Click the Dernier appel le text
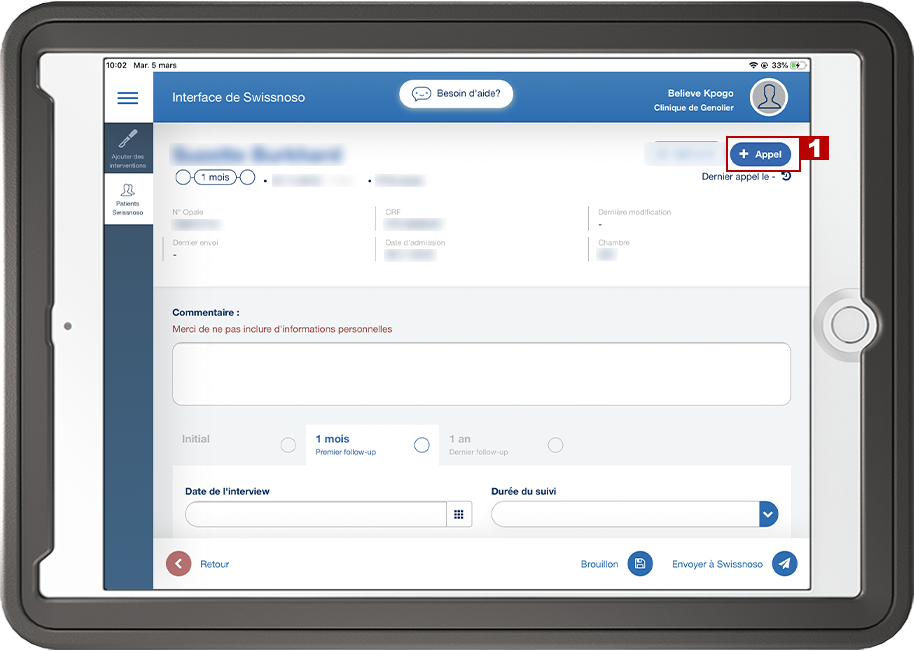Viewport: 914px width, 651px height. [738, 177]
